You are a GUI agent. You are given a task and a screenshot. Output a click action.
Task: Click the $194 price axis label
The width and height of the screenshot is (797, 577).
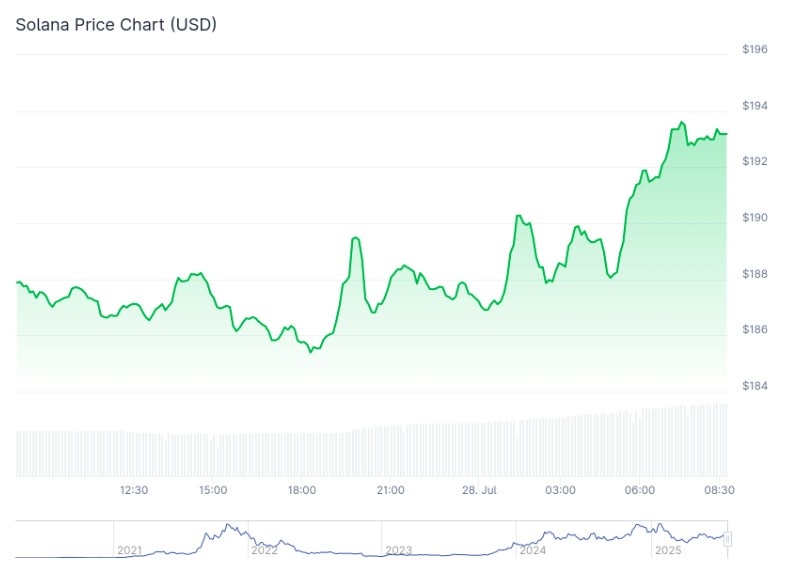point(755,106)
